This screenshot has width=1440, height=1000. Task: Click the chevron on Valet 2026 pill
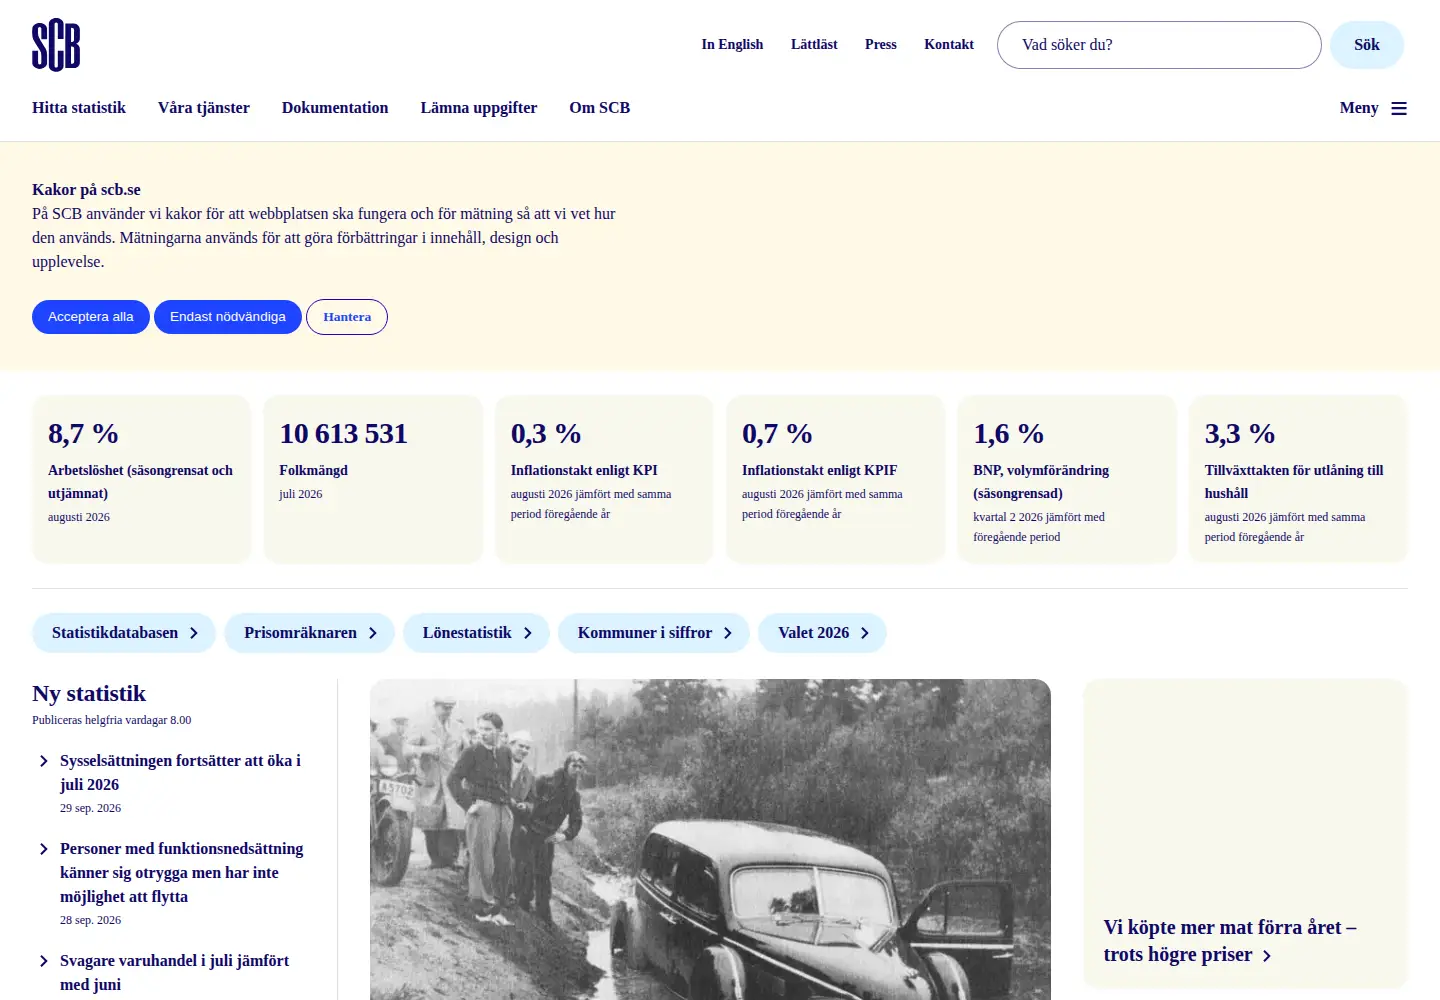tap(865, 633)
